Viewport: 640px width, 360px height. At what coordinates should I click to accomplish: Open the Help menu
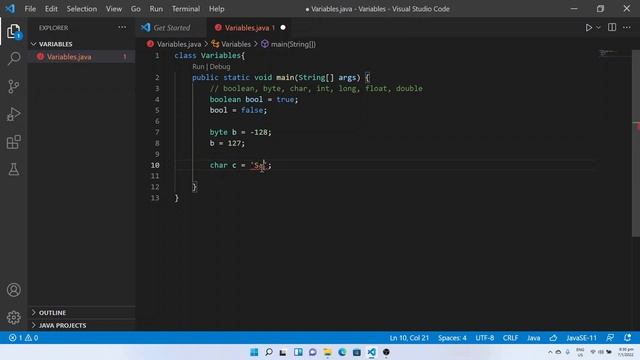point(216,9)
